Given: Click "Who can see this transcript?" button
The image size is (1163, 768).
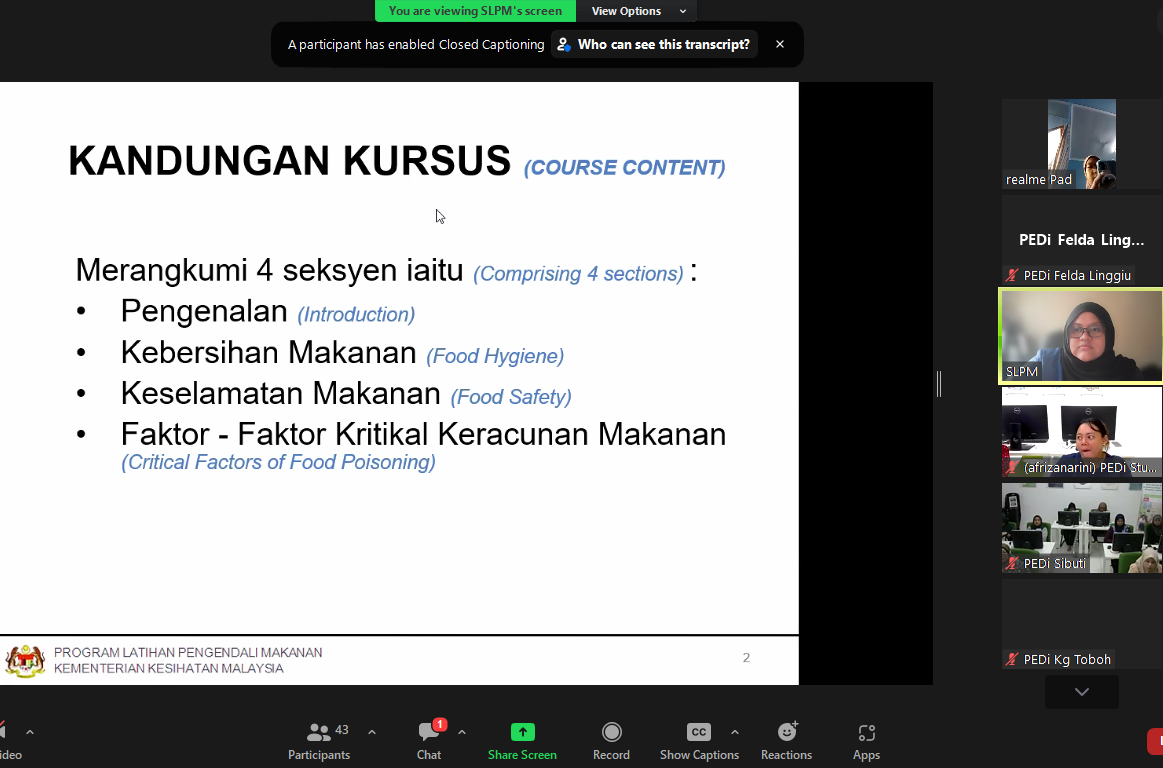Looking at the screenshot, I should point(654,44).
